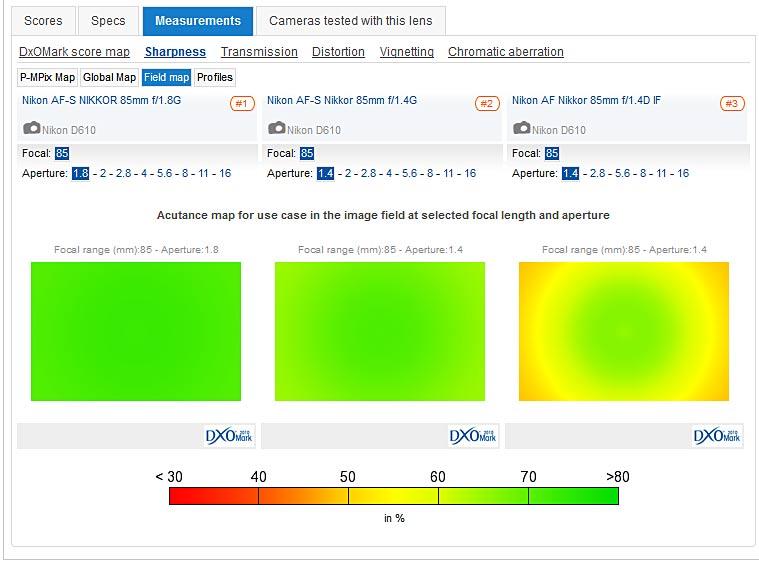Open Nikon AF-S Nikkor 85mm f/1.4G link
Image resolution: width=759 pixels, height=567 pixels.
(342, 100)
